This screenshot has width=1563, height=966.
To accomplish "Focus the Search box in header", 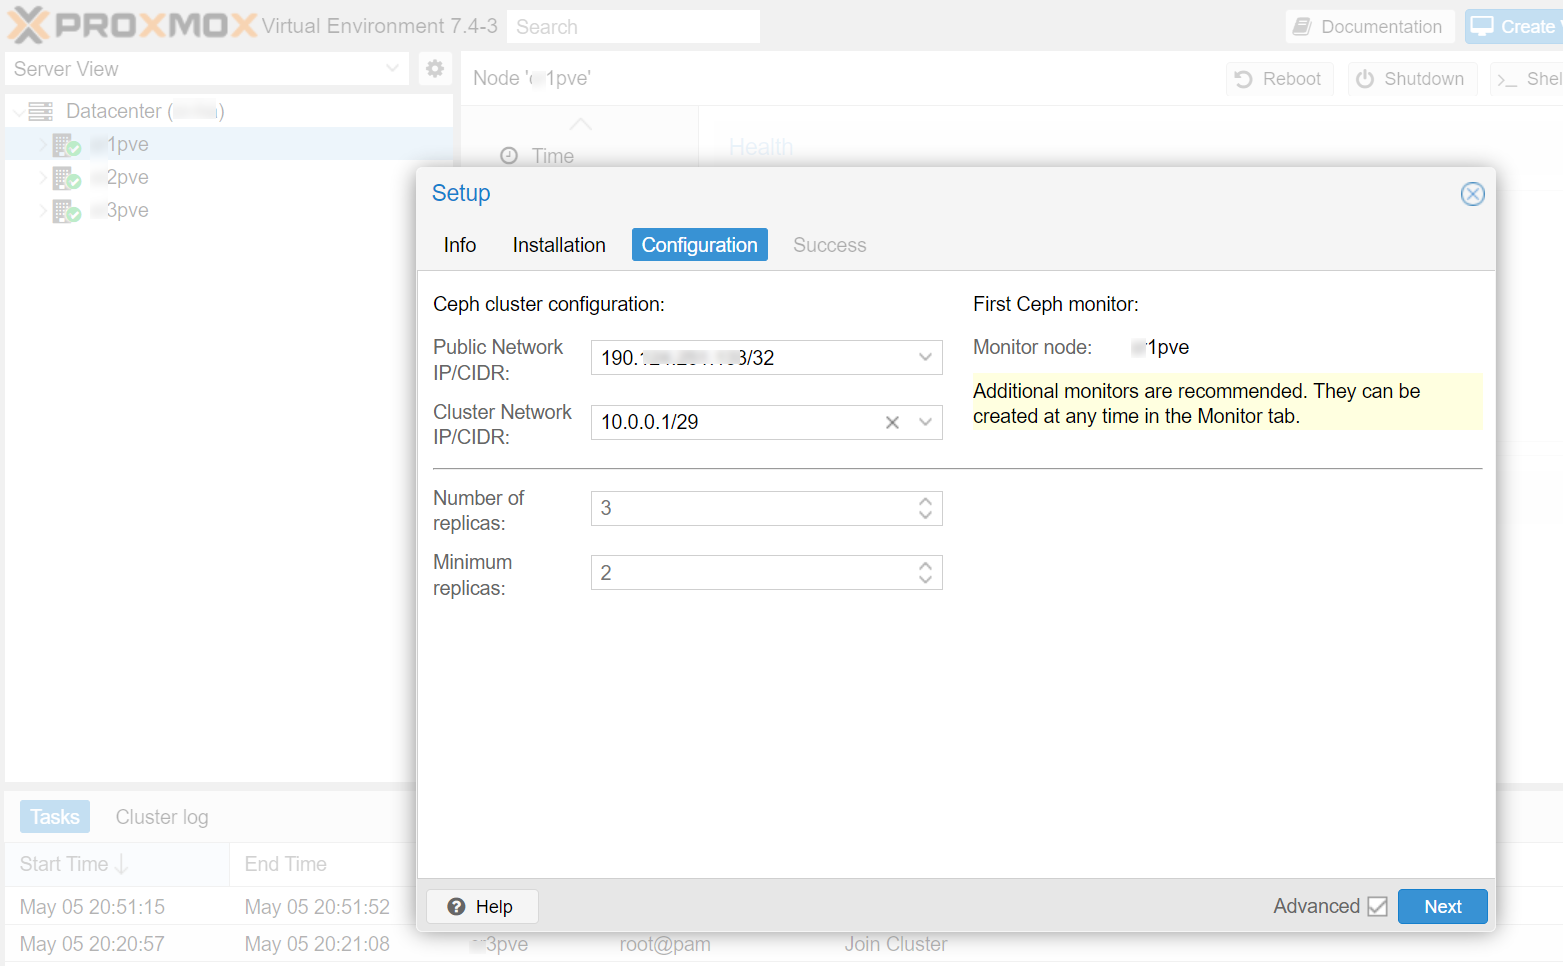I will pyautogui.click(x=633, y=27).
